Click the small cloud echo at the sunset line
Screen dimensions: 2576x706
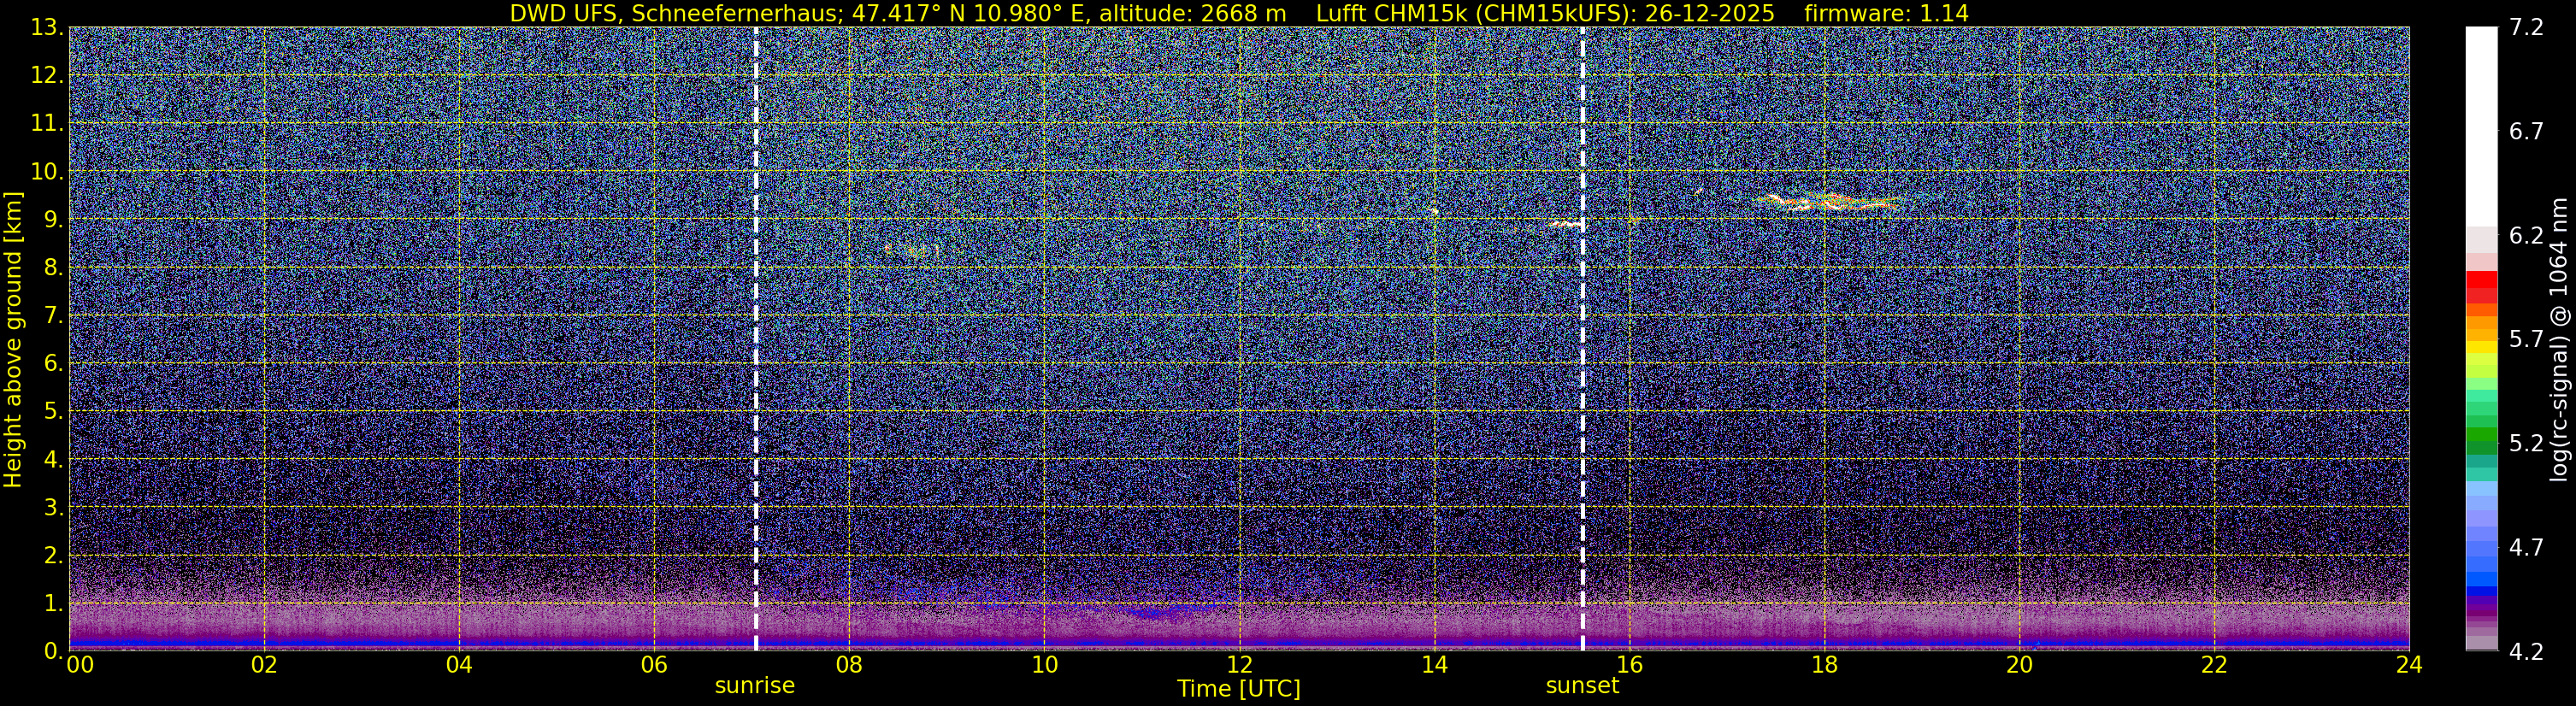(1566, 224)
